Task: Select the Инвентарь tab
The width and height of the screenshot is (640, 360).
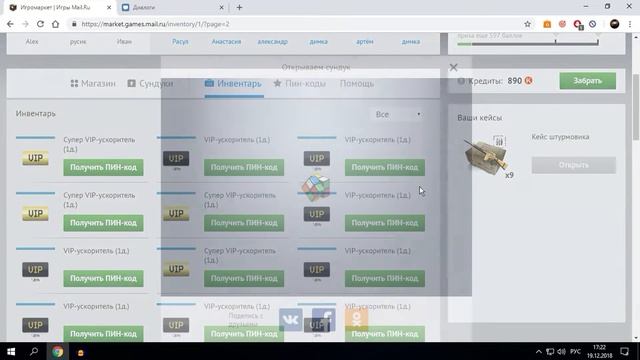Action: point(233,83)
